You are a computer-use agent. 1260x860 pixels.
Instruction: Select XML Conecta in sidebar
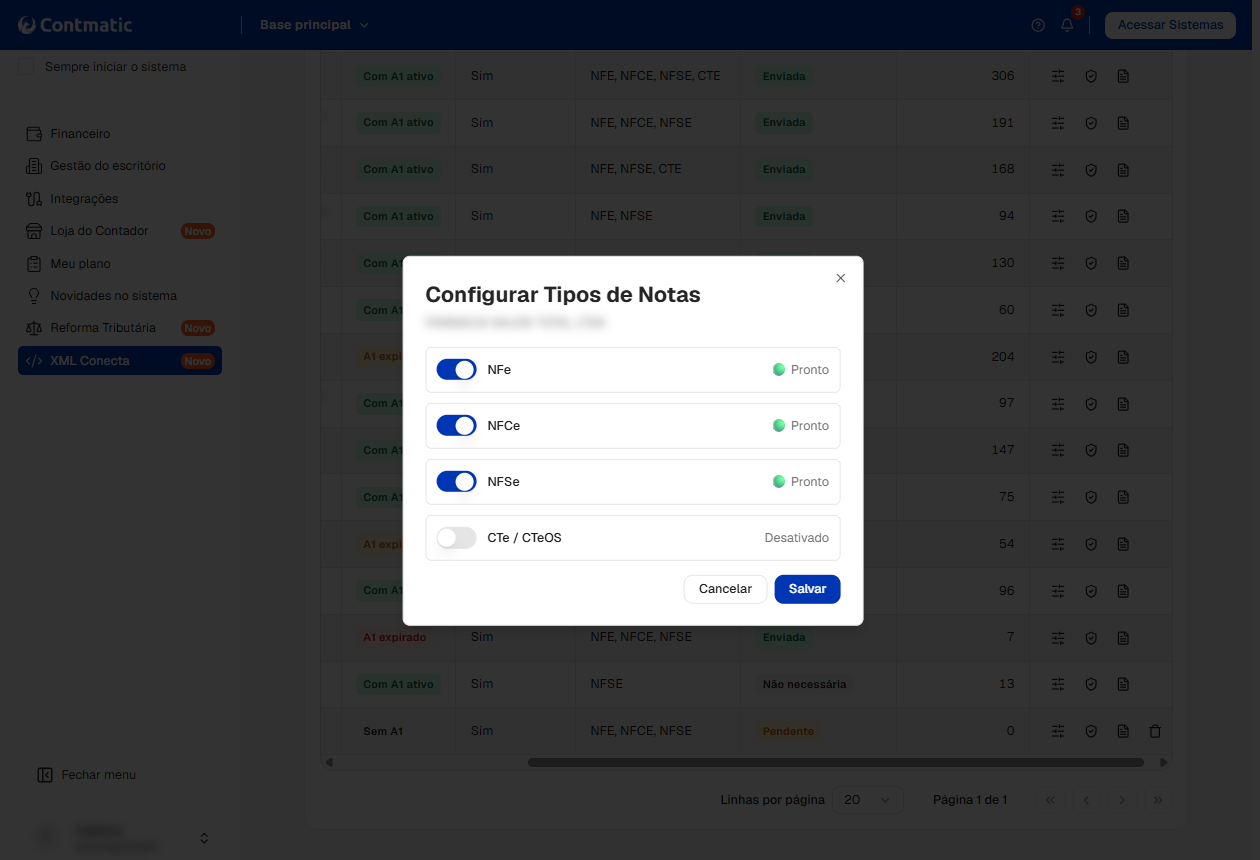tap(120, 361)
